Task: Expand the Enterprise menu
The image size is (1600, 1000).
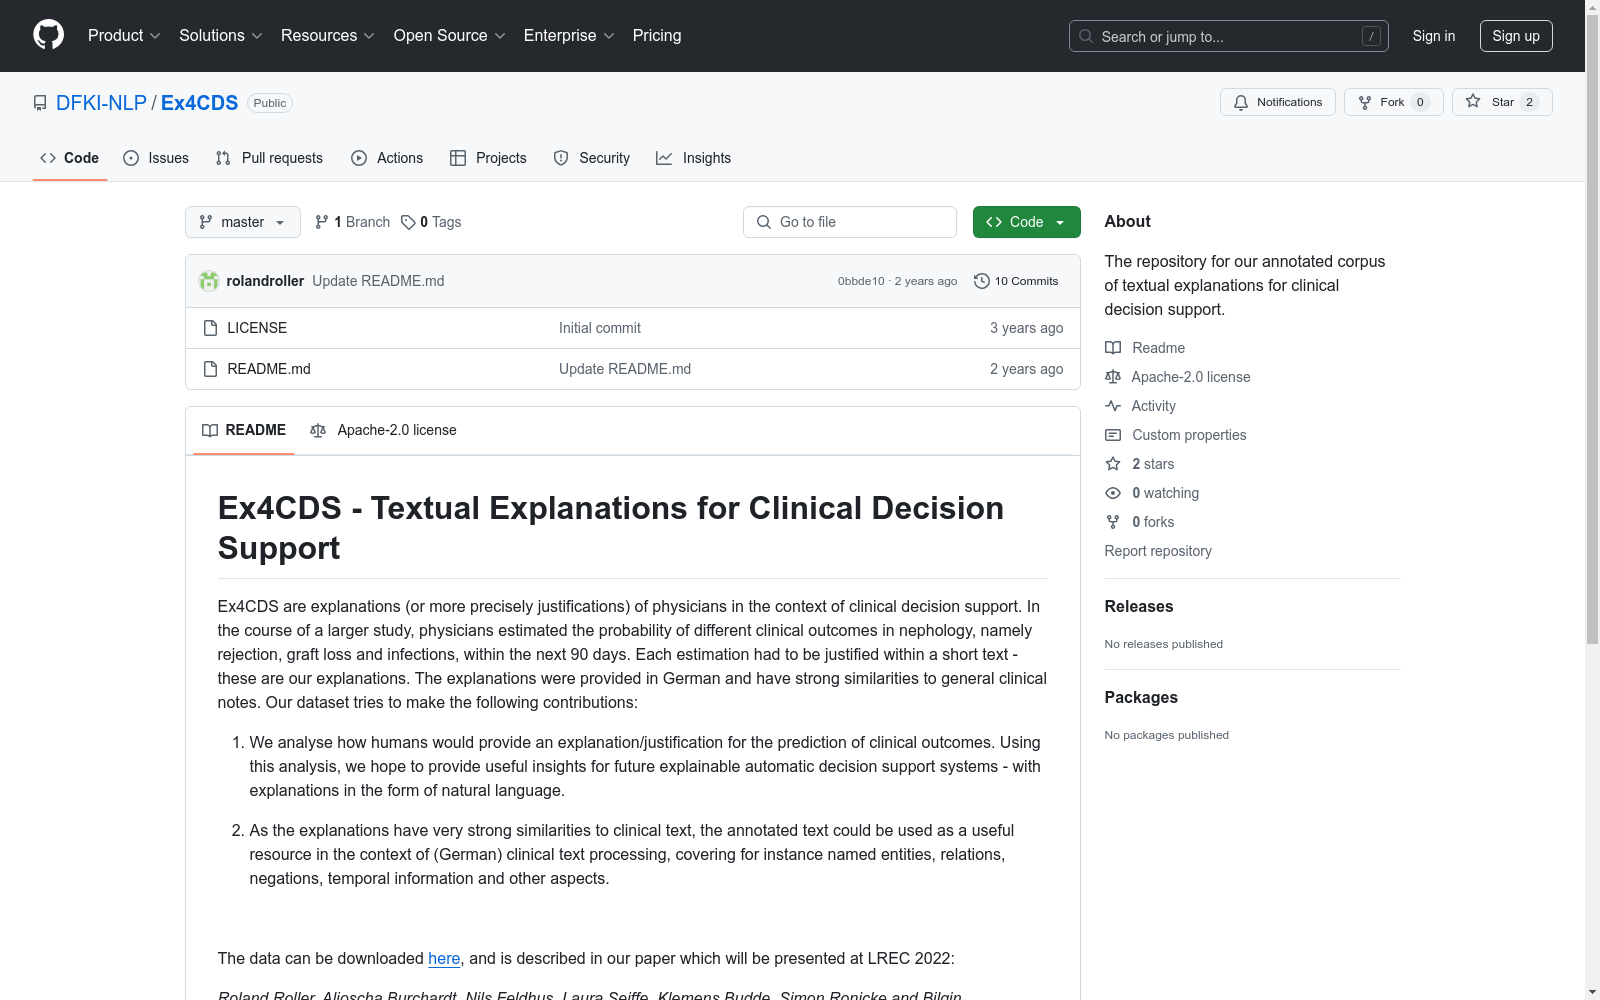Action: tap(569, 35)
